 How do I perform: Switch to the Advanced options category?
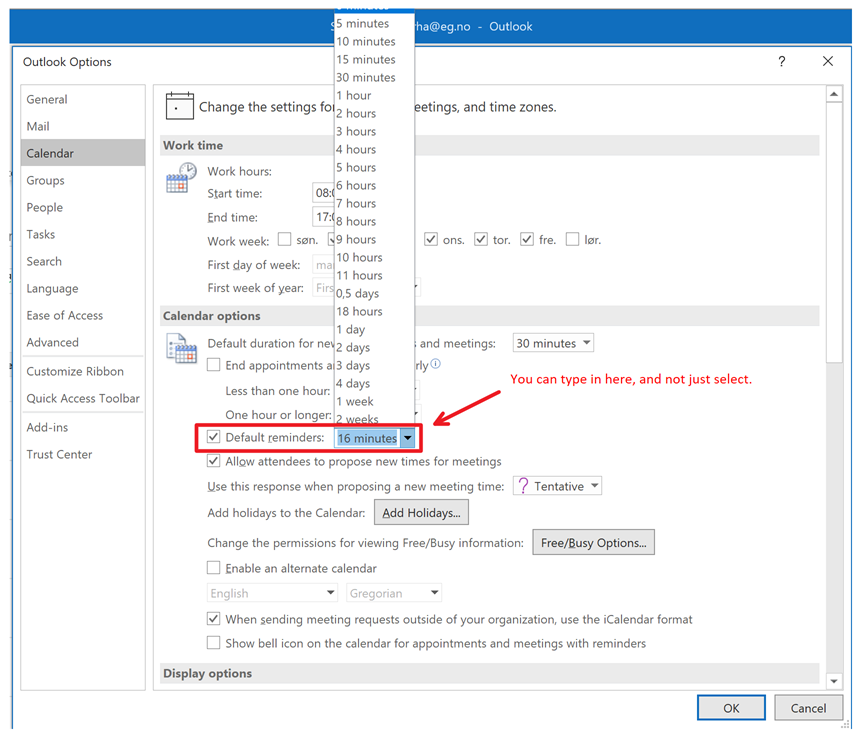pos(53,342)
